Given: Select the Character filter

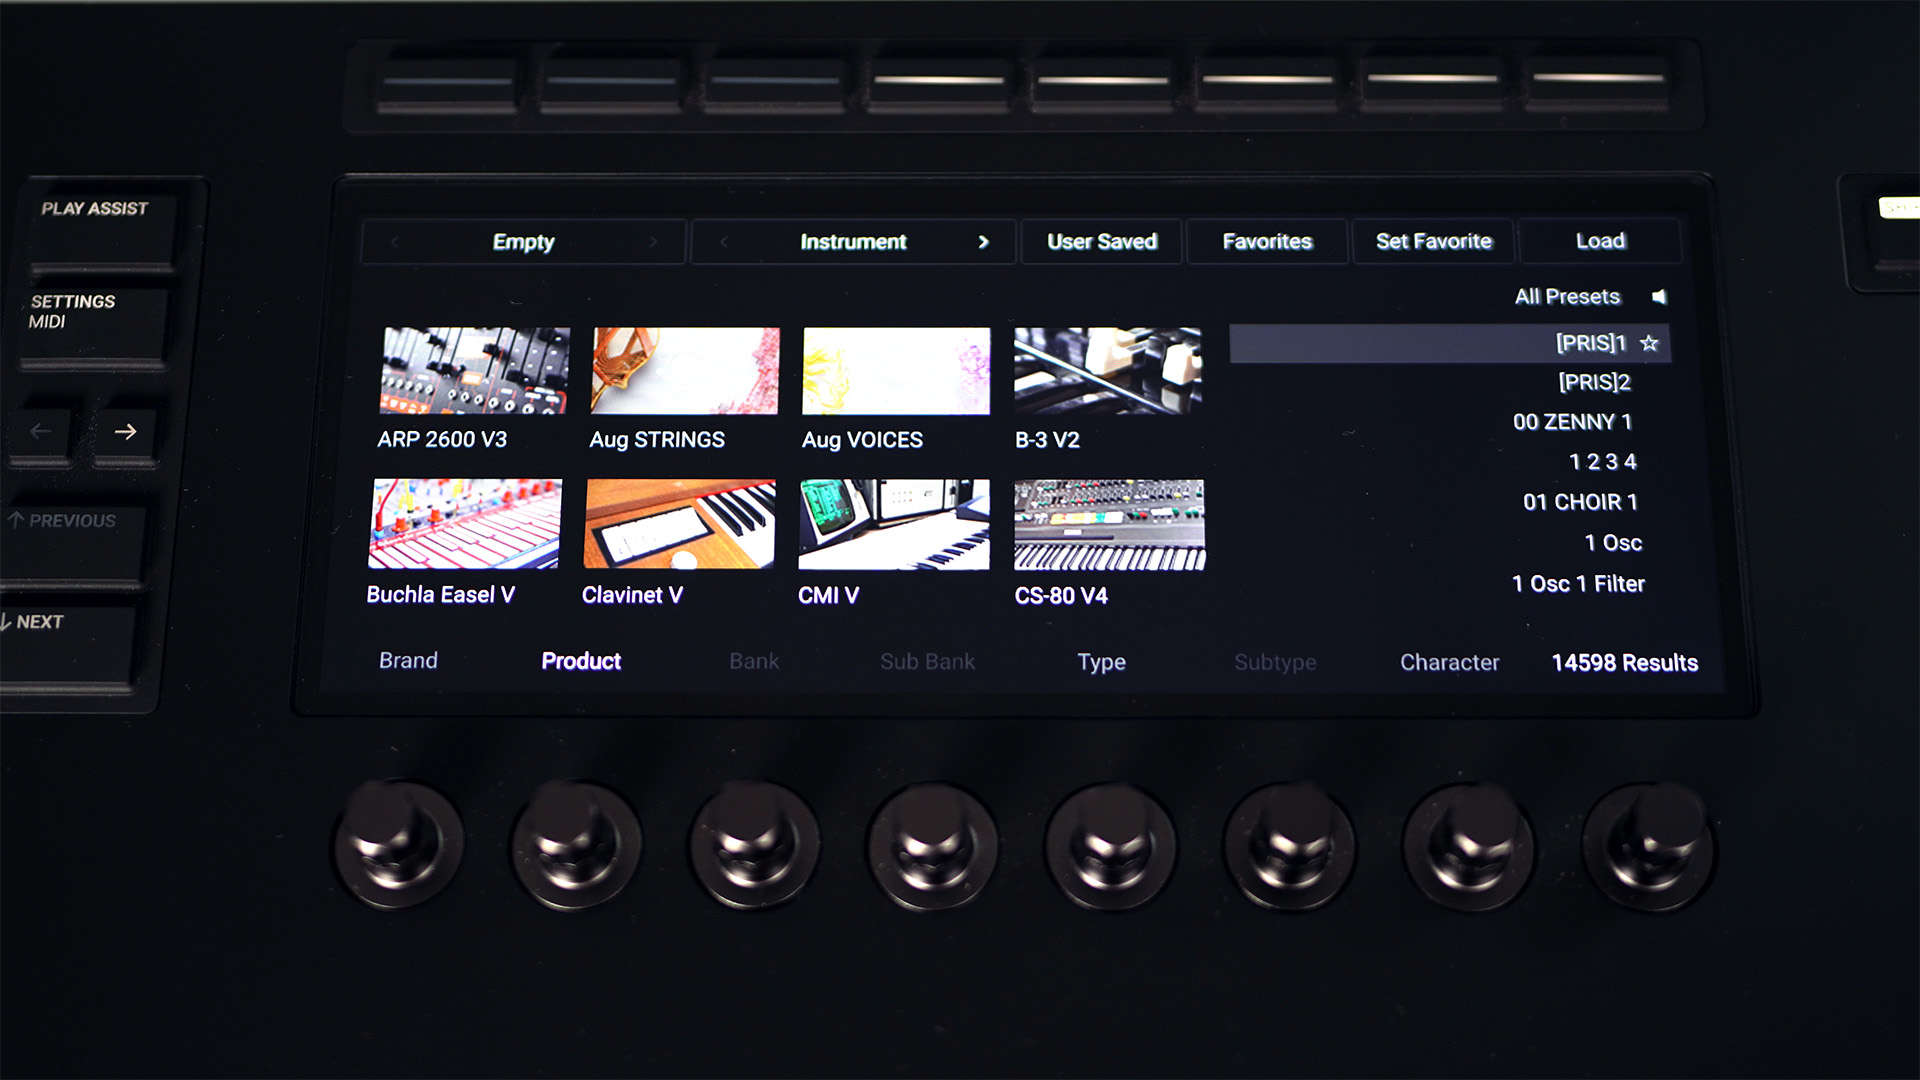Looking at the screenshot, I should point(1449,662).
